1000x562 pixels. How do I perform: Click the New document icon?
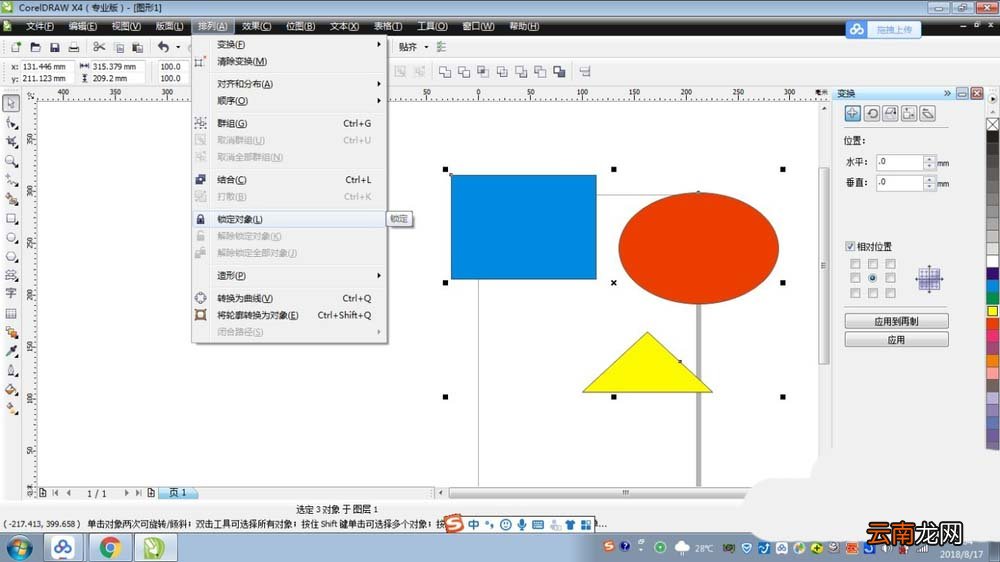[x=16, y=47]
